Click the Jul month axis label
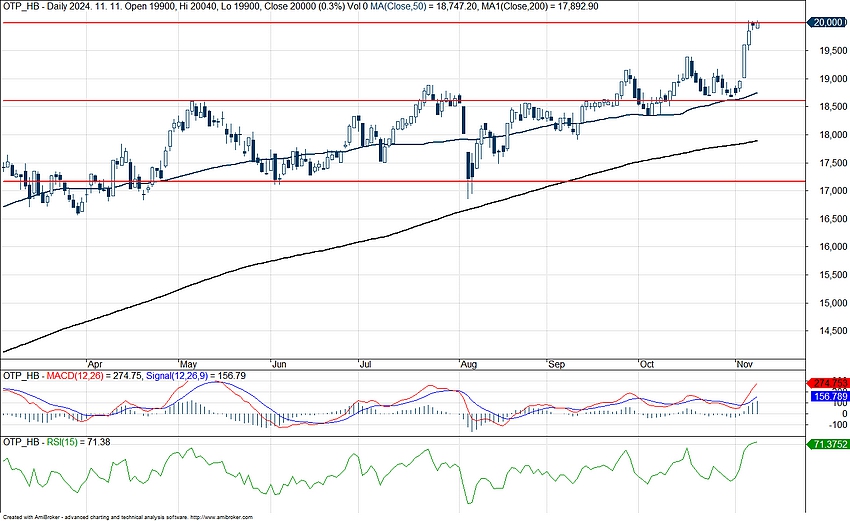Viewport: 850px width, 521px height. pos(365,364)
